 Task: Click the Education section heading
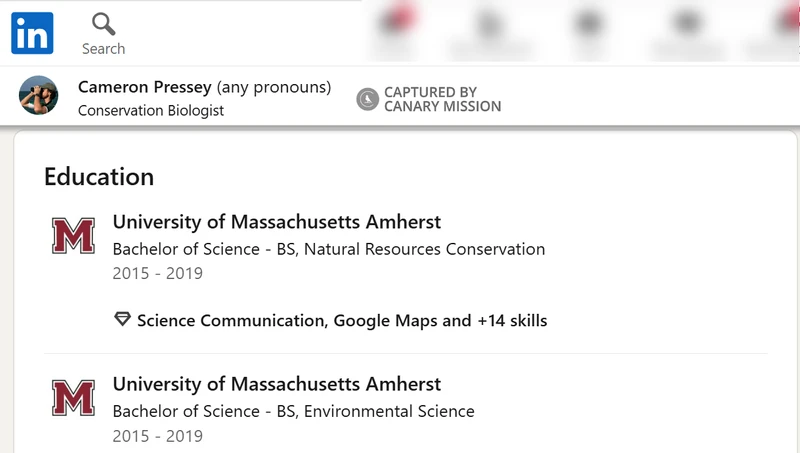(99, 177)
